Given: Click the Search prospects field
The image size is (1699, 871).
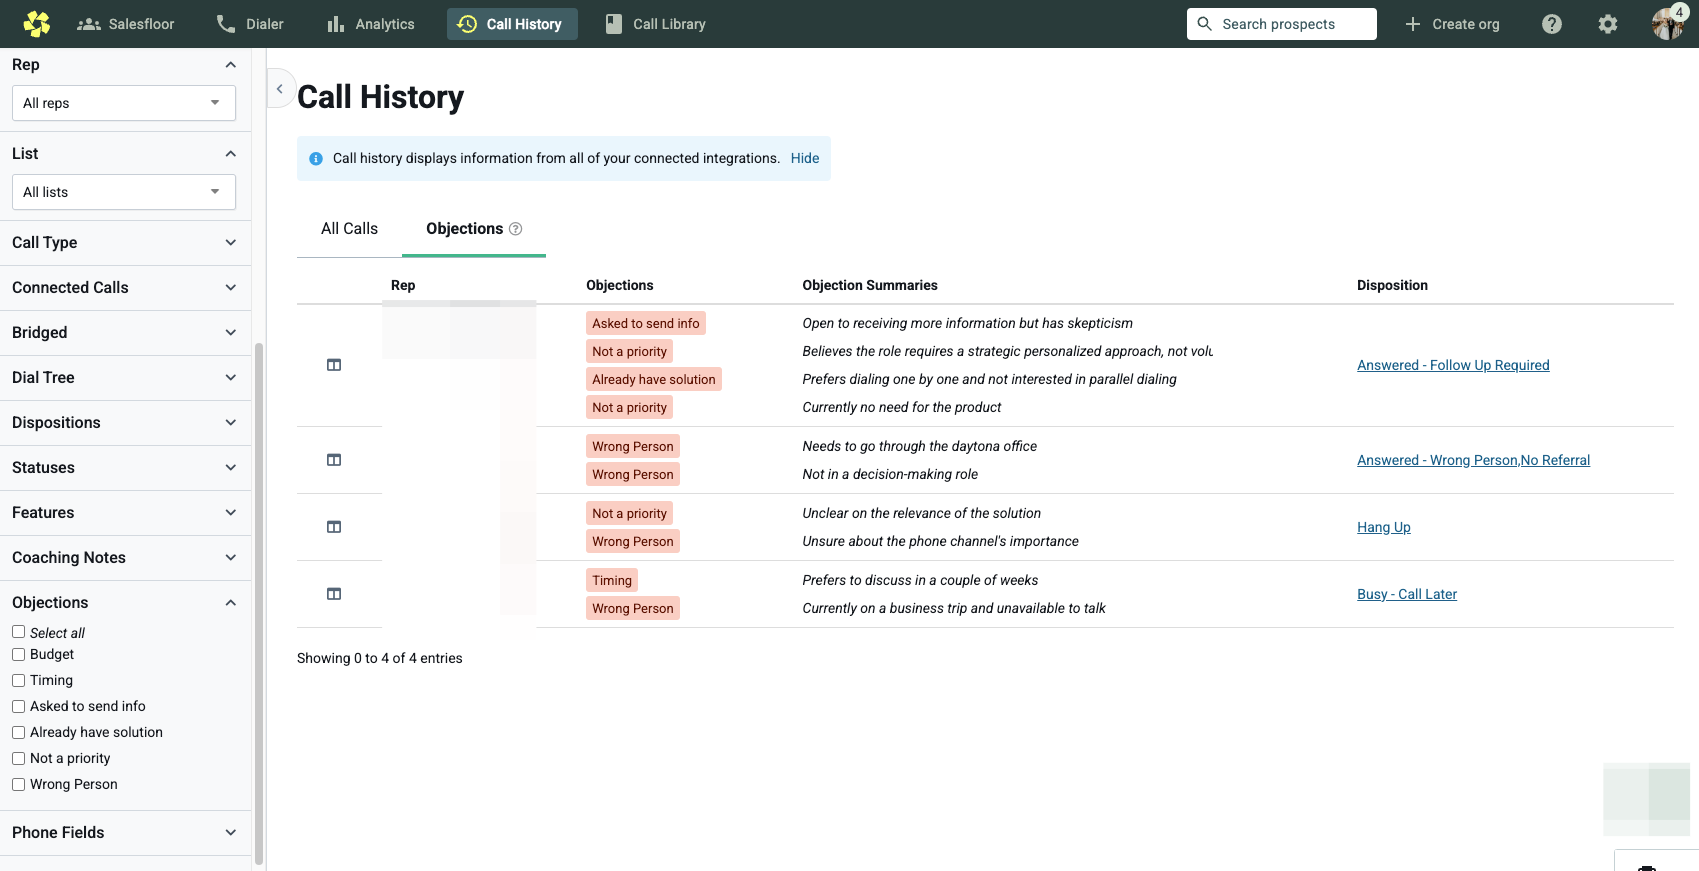Looking at the screenshot, I should (1281, 24).
